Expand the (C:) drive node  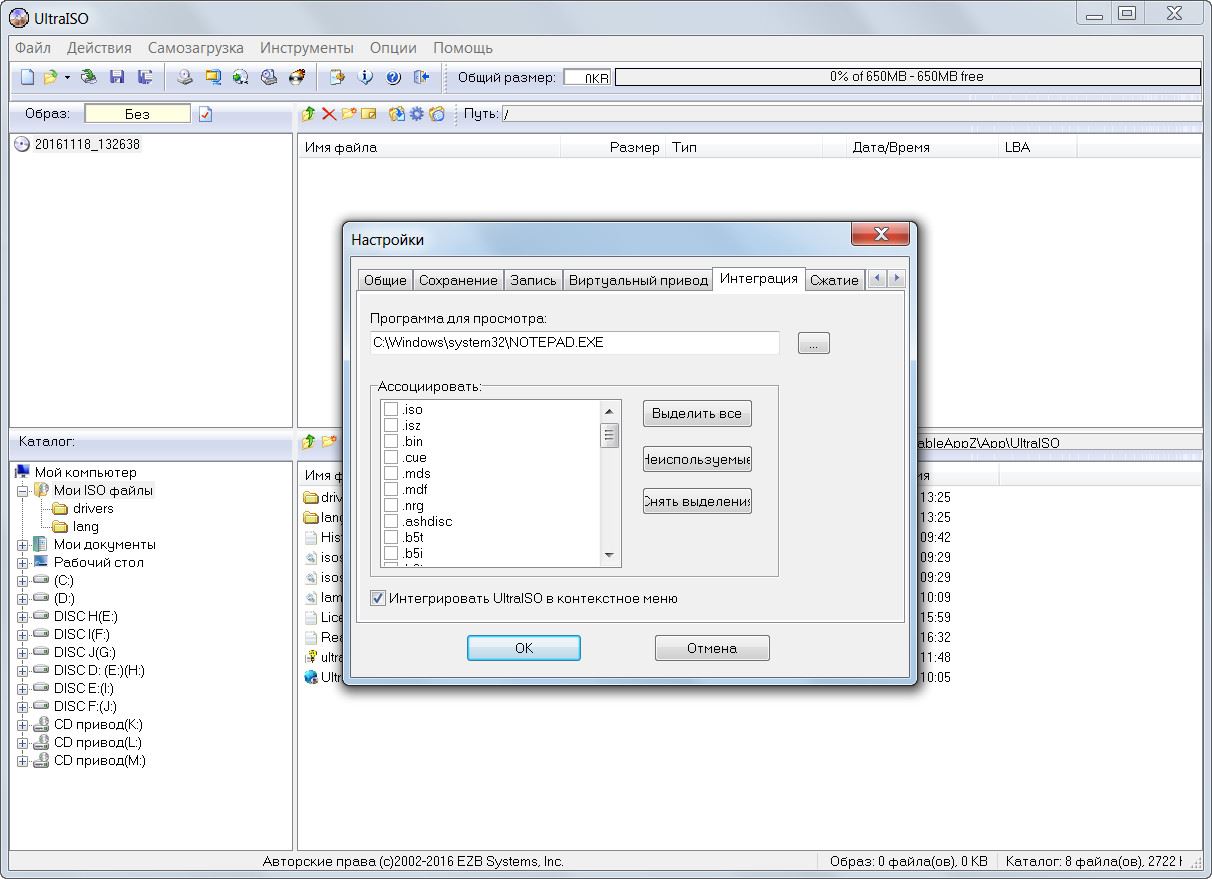pyautogui.click(x=22, y=581)
